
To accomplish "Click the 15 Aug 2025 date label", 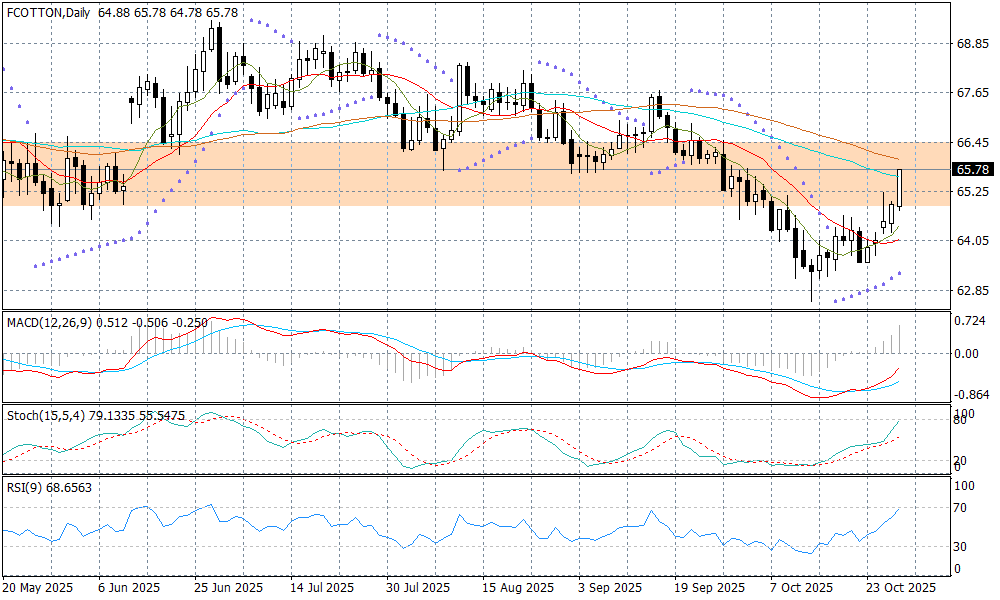I will pyautogui.click(x=517, y=587).
